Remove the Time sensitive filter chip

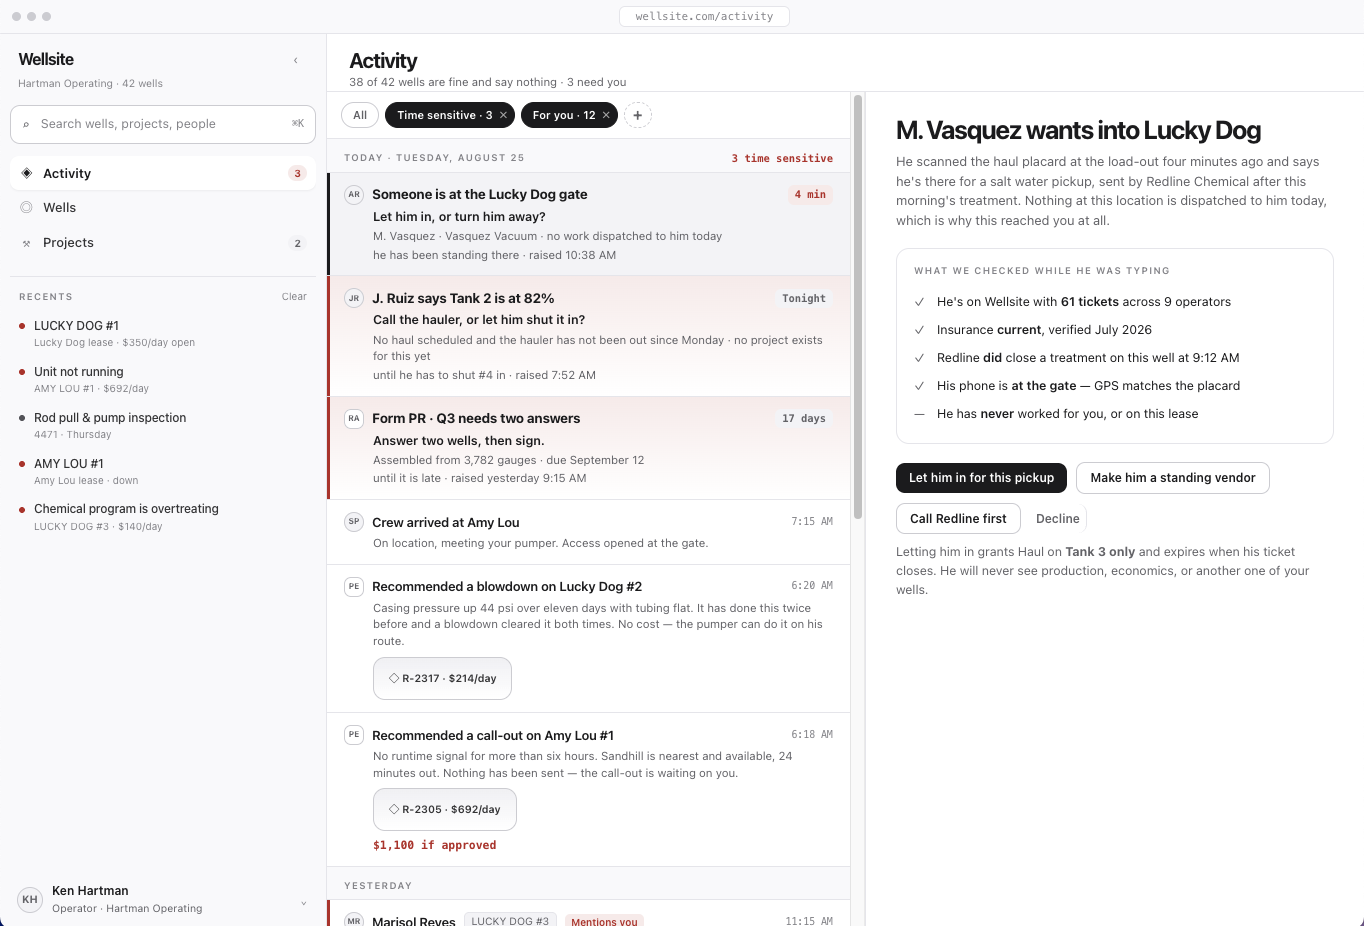click(x=503, y=115)
